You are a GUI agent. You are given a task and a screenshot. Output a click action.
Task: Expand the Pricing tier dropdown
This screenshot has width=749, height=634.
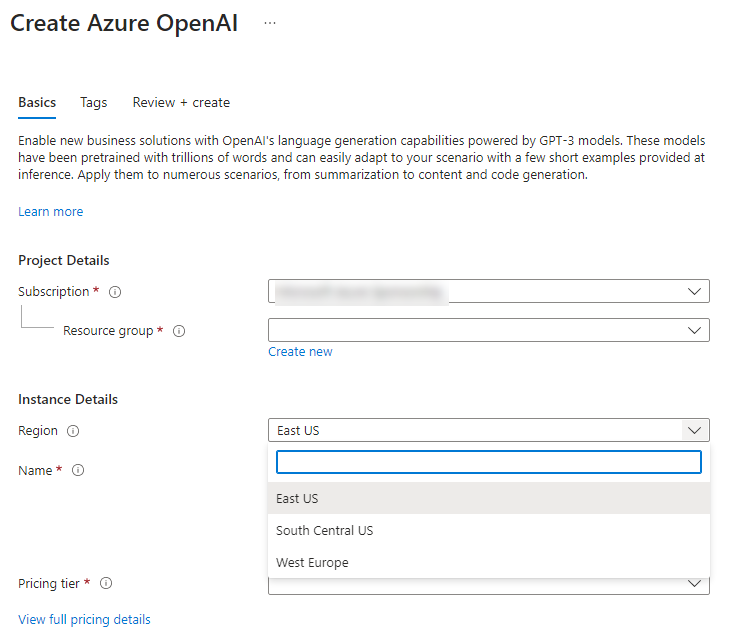tap(489, 585)
